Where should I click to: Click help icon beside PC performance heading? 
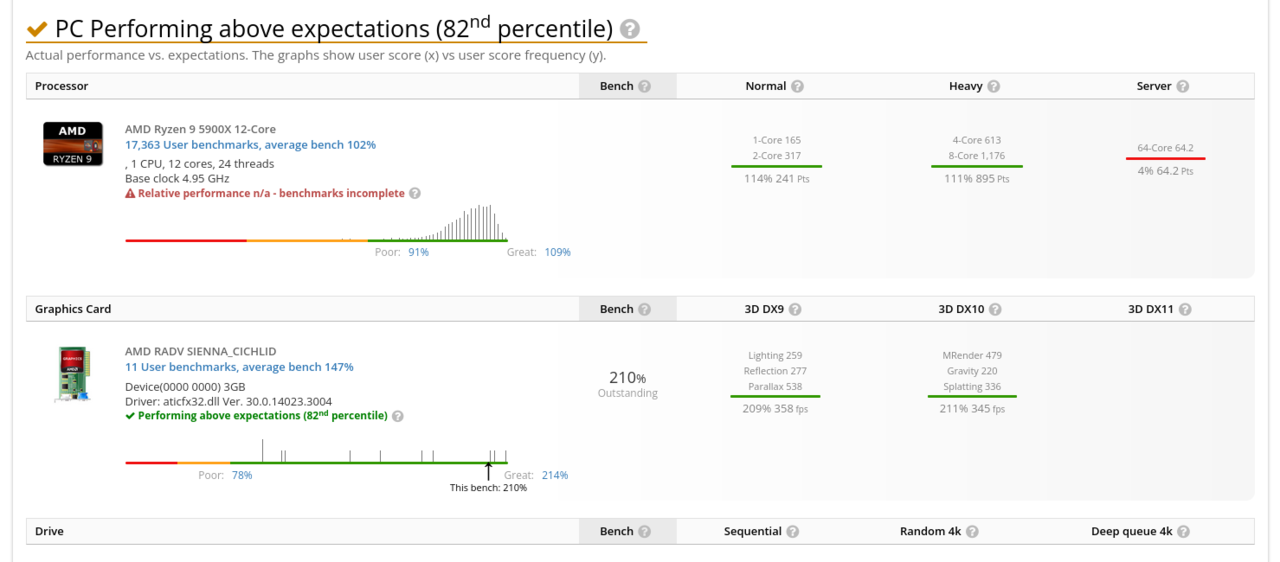[x=630, y=30]
